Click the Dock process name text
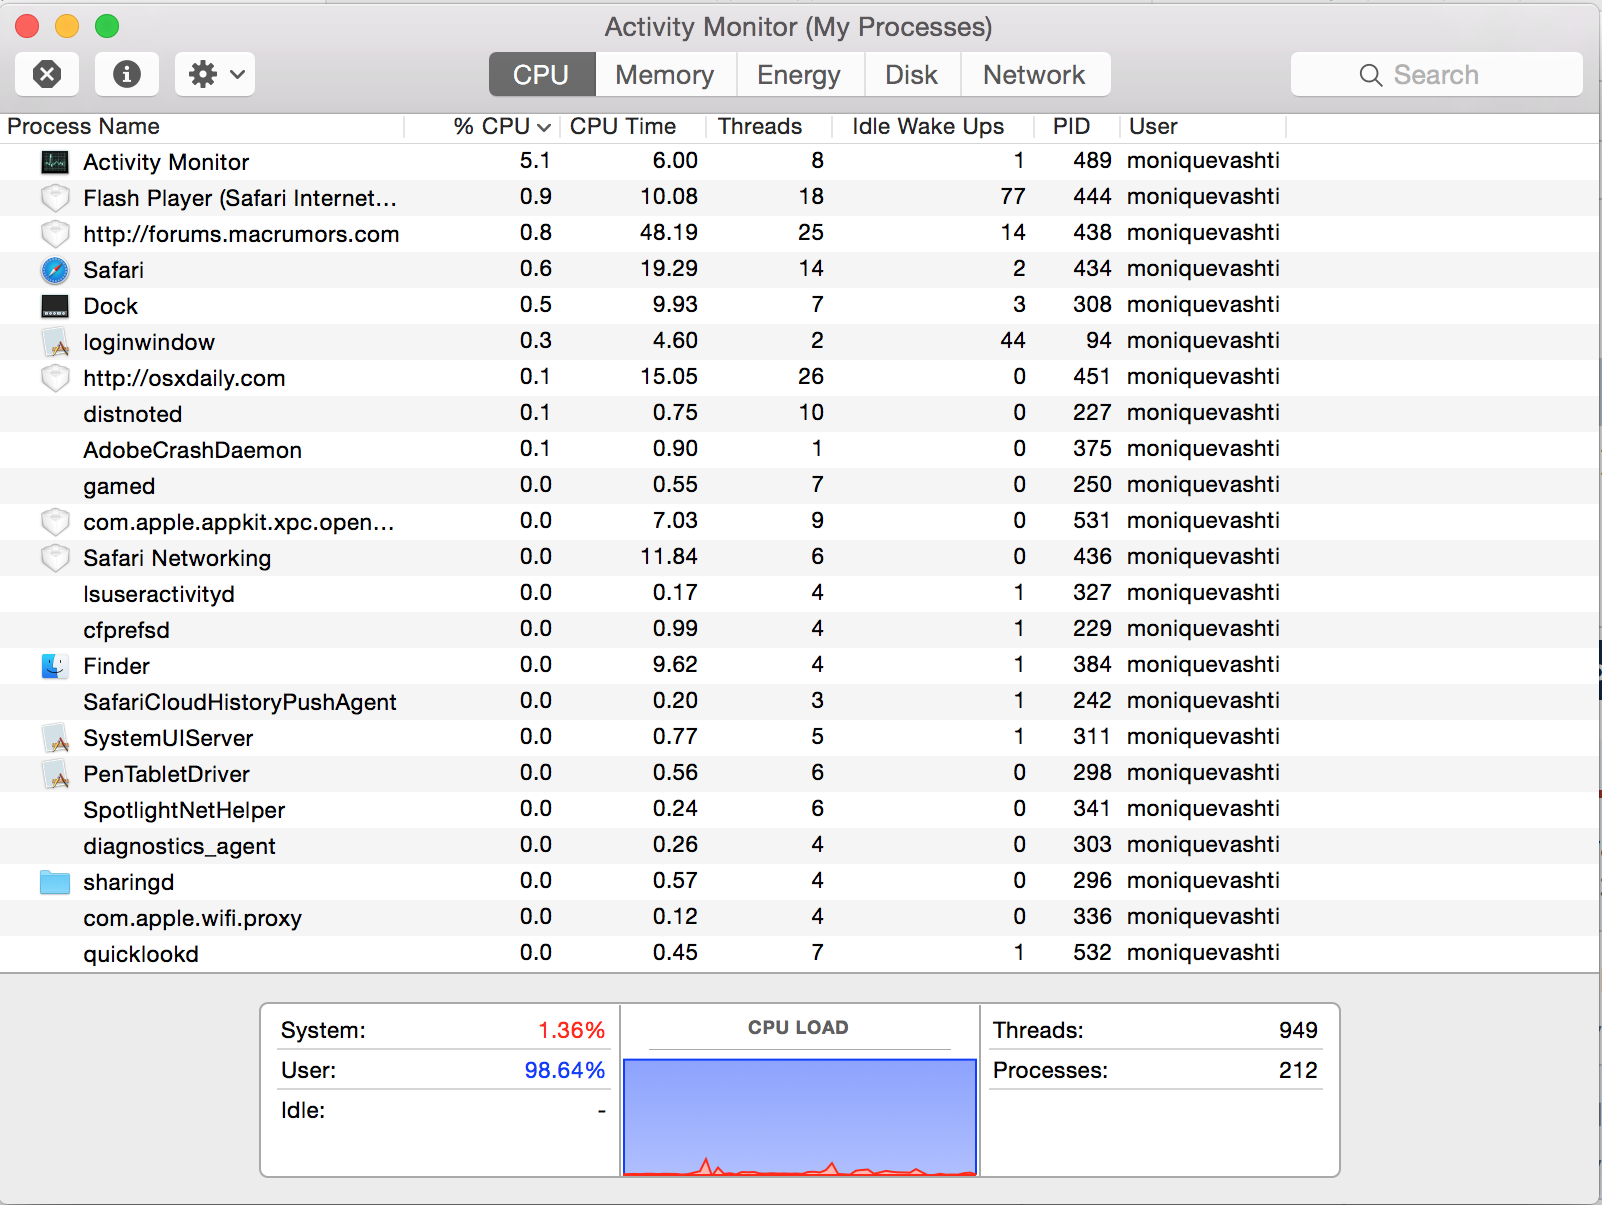Viewport: 1602px width, 1205px height. click(110, 306)
